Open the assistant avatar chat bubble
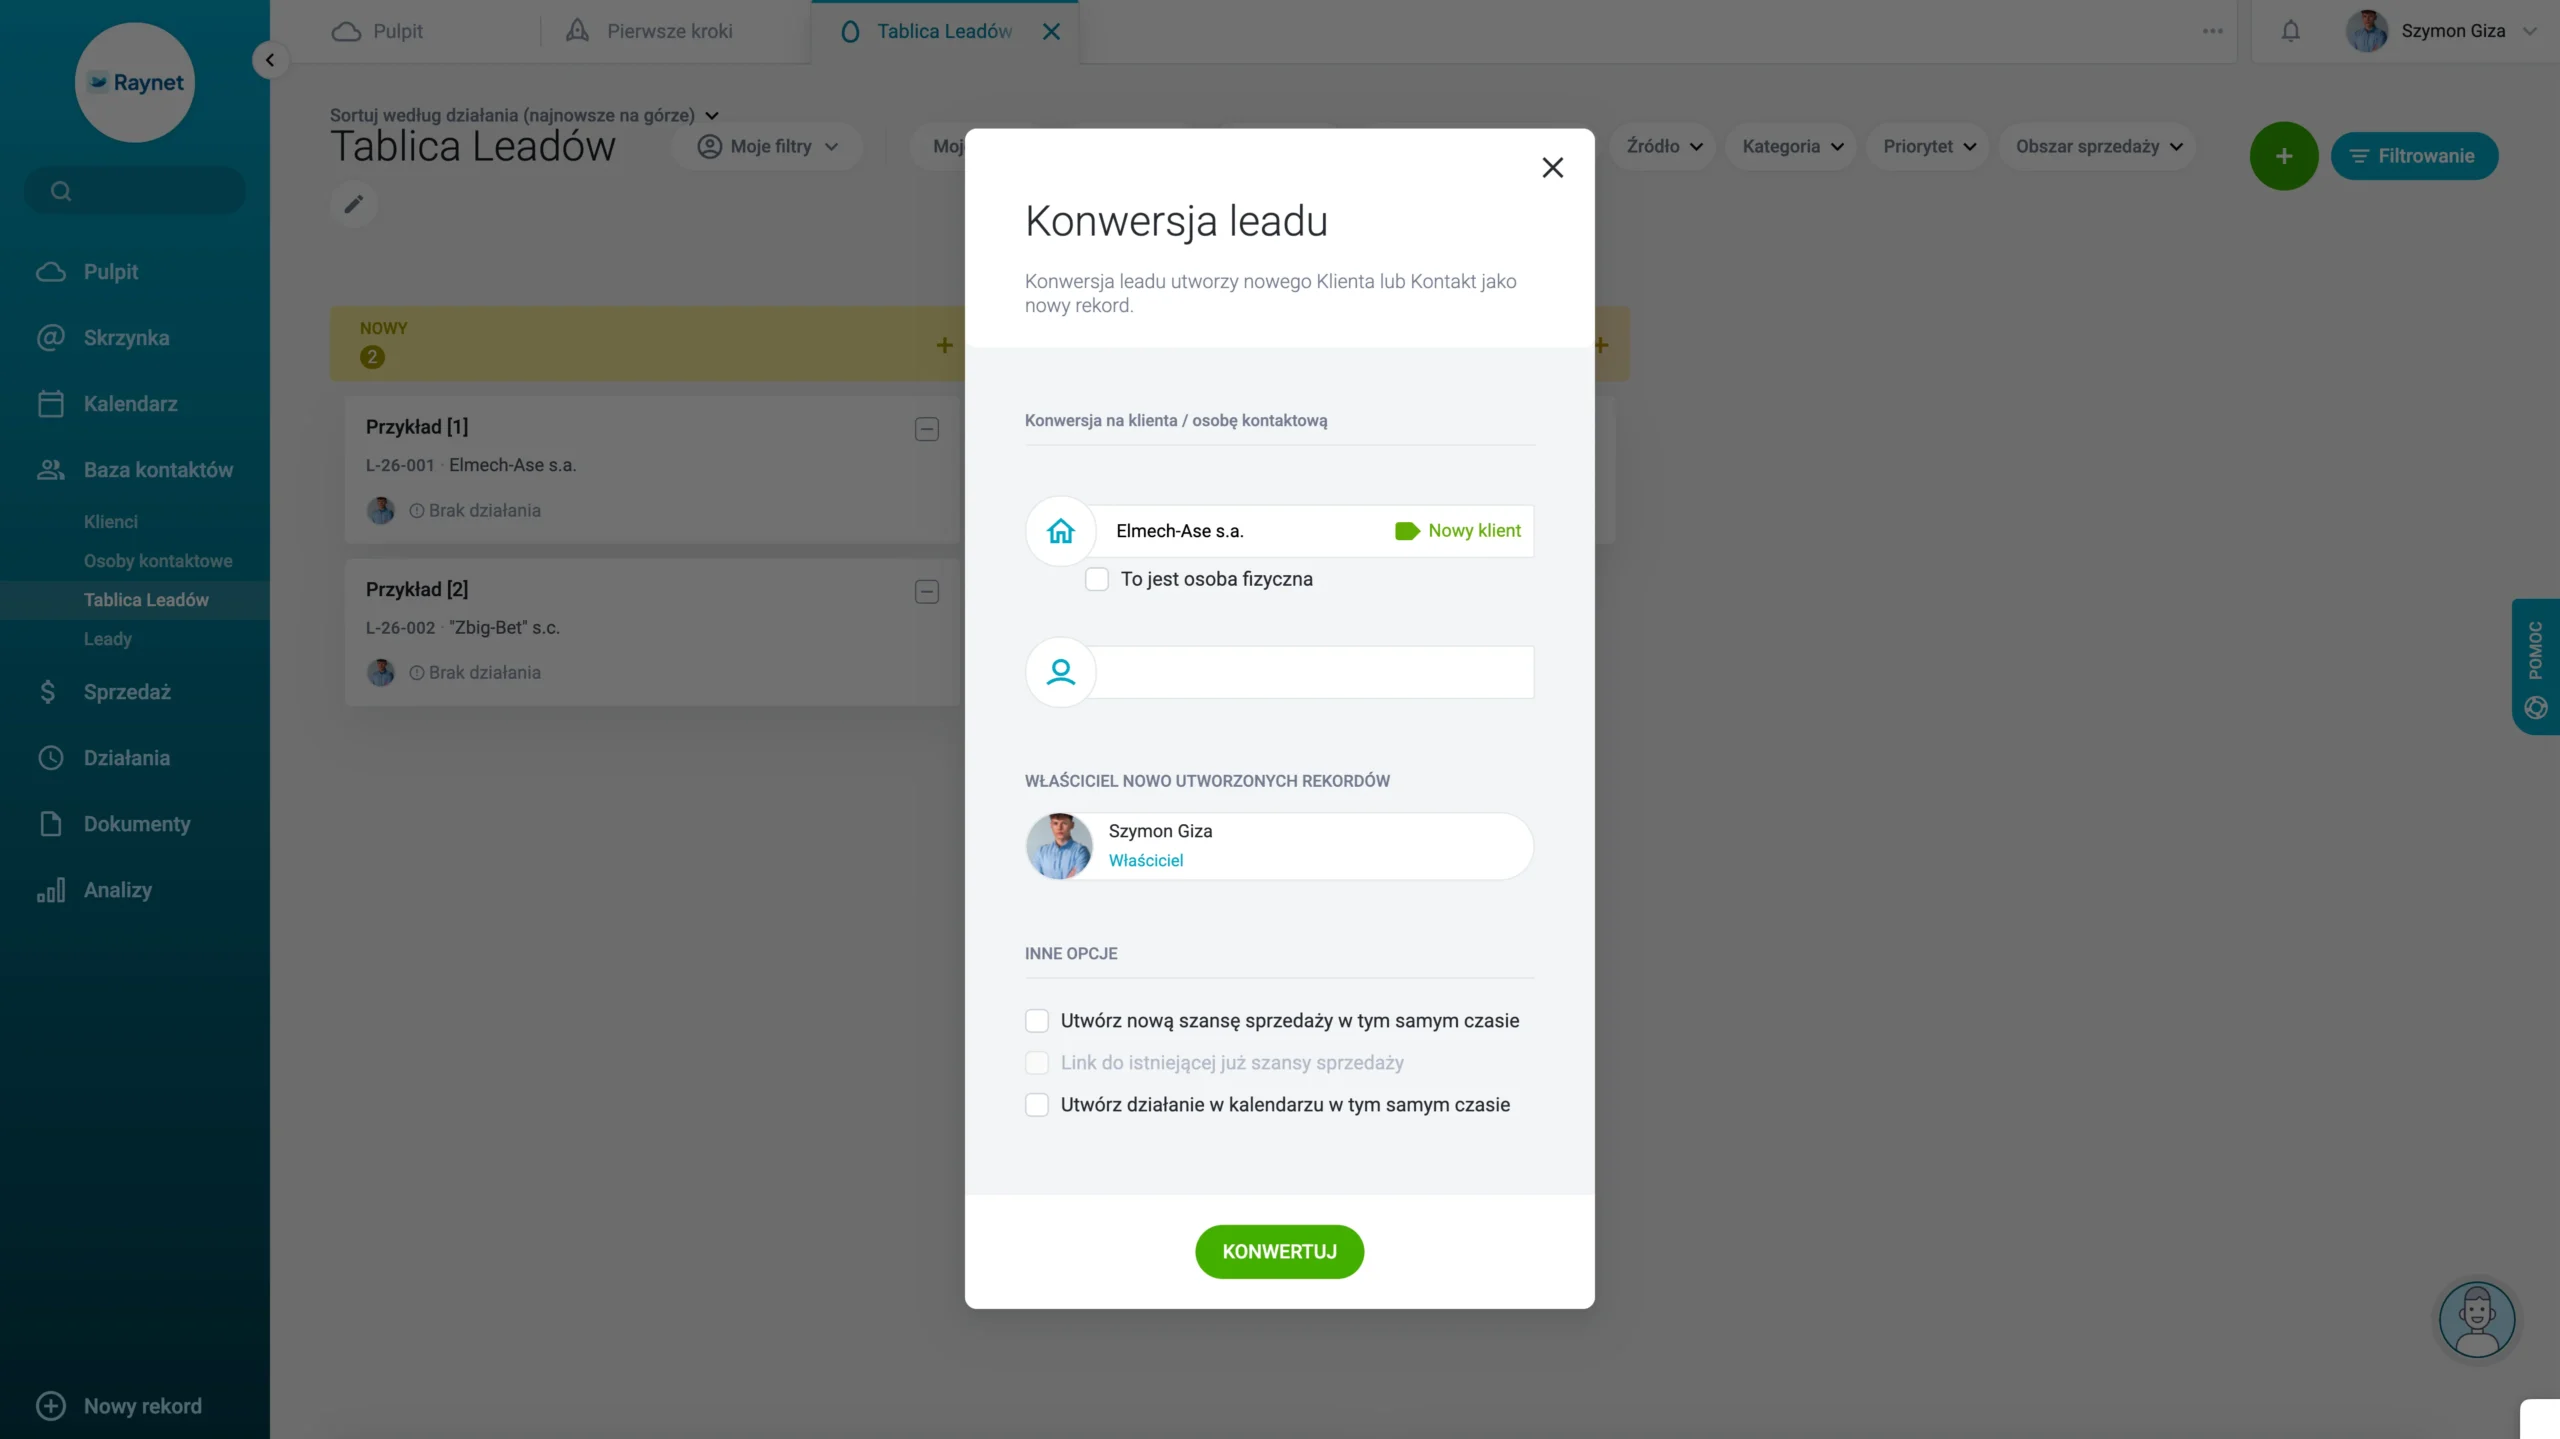 2476,1319
